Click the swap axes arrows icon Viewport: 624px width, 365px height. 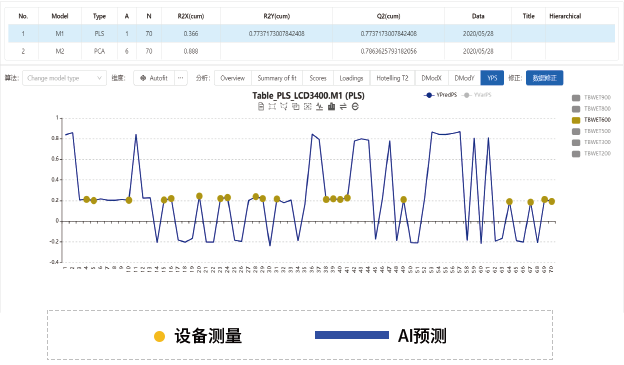343,106
